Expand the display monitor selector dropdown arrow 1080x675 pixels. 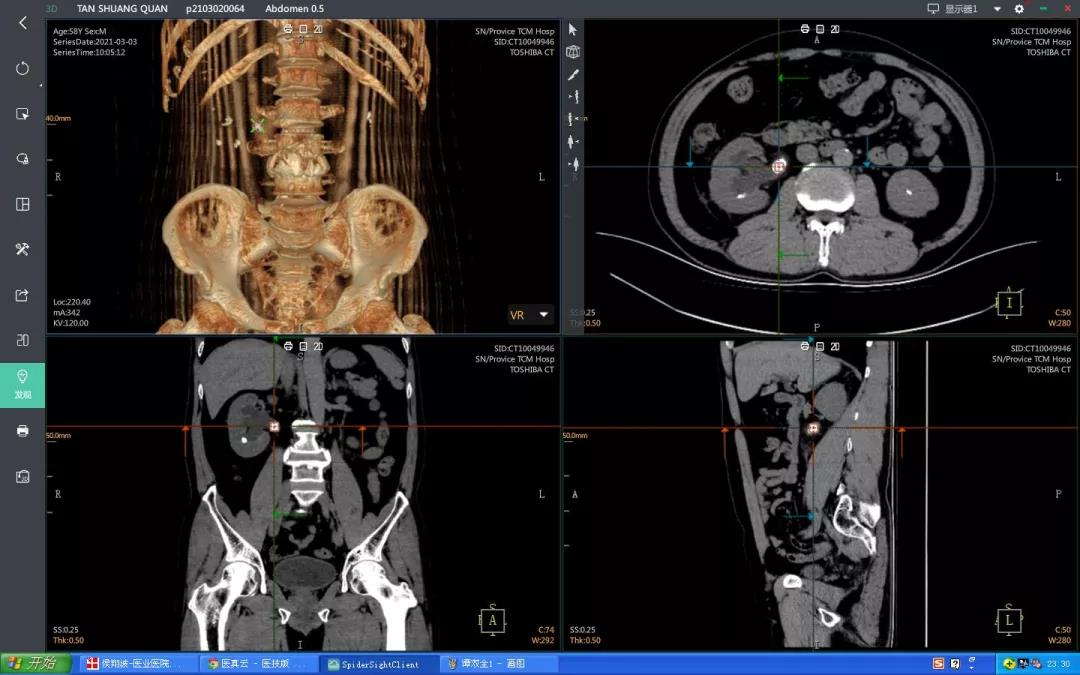pyautogui.click(x=996, y=9)
